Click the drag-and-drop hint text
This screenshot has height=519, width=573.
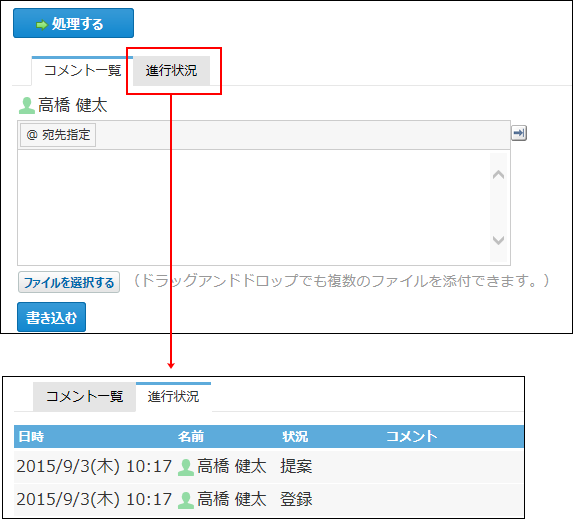[x=341, y=281]
